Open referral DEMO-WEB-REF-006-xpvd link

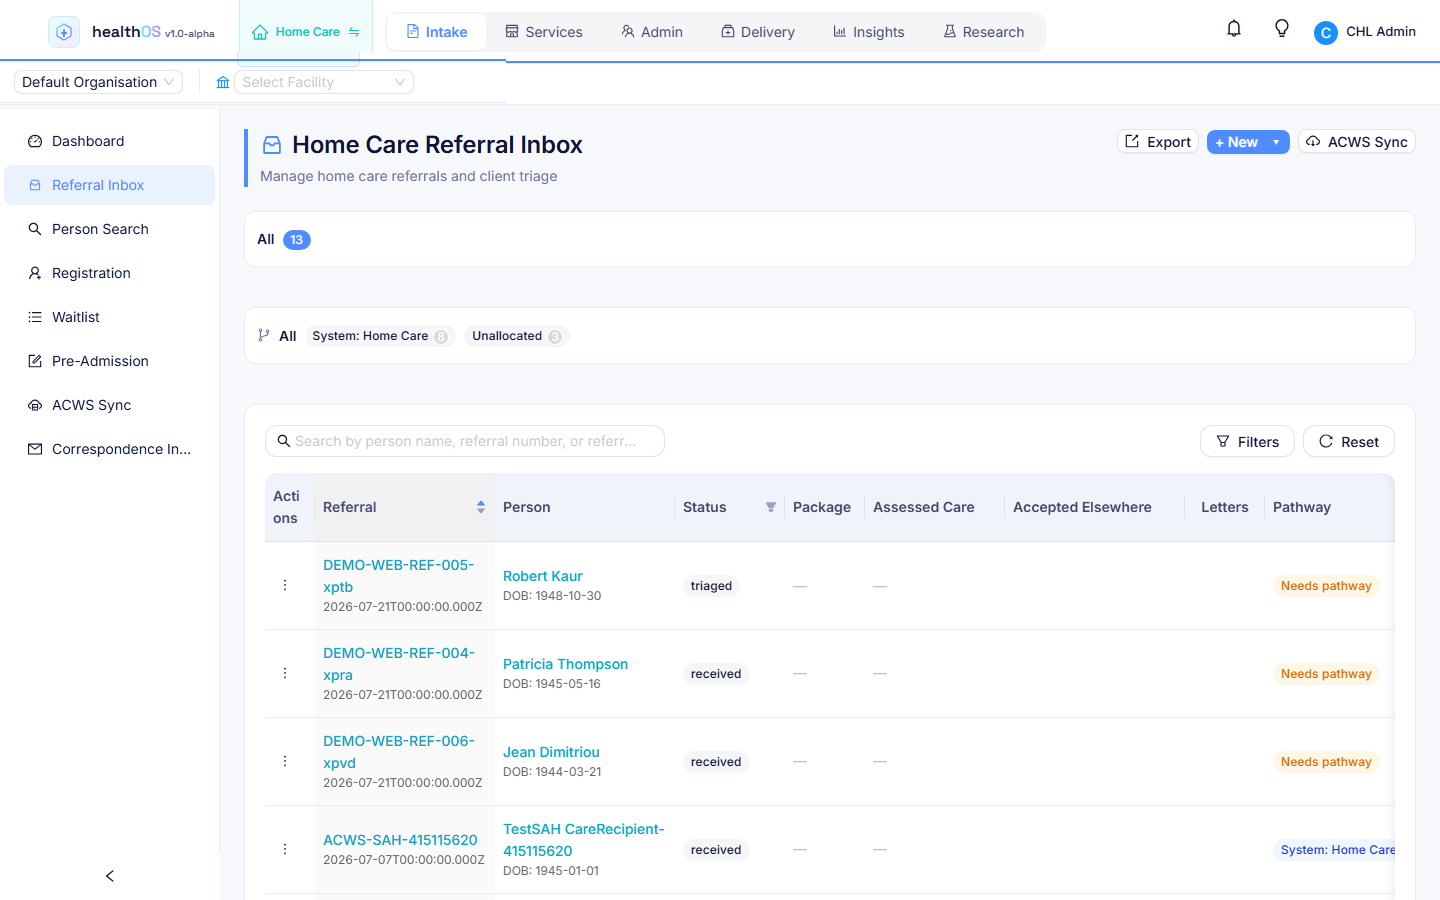click(399, 752)
